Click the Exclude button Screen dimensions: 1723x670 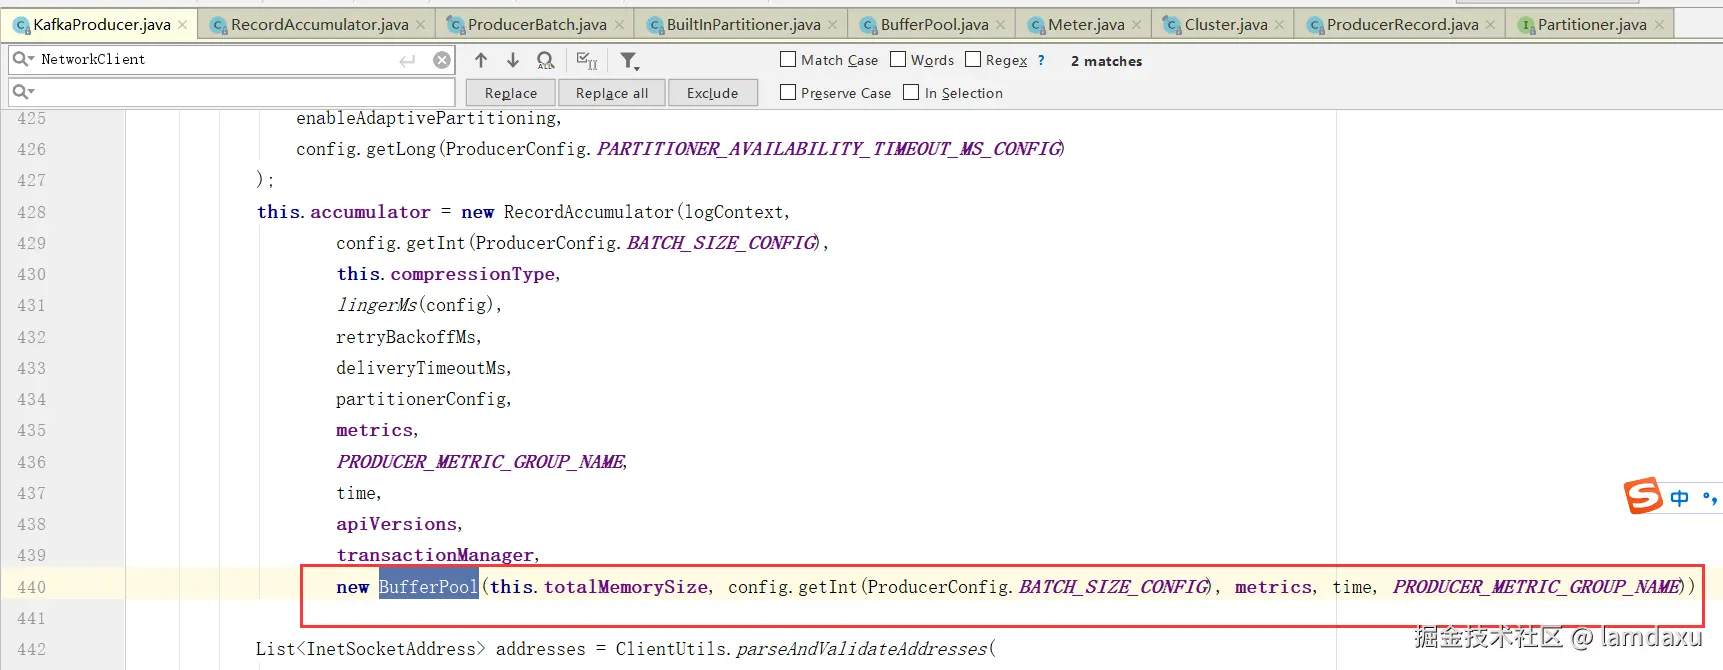[x=712, y=93]
